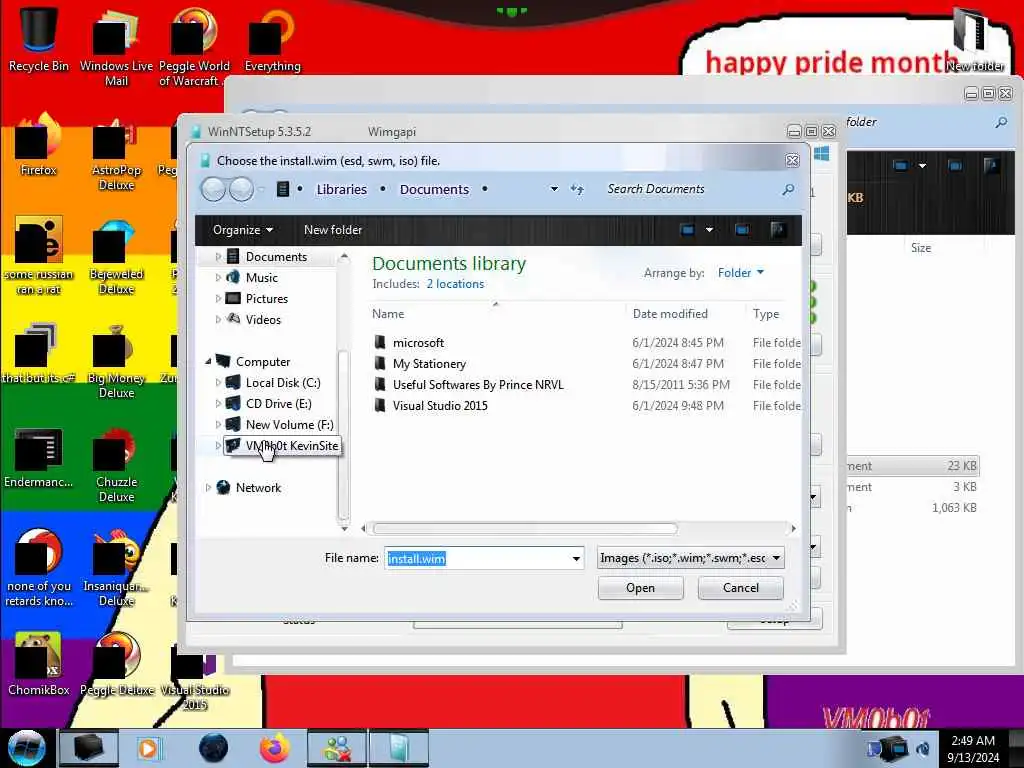
Task: Click the Cancel button
Action: 741,588
